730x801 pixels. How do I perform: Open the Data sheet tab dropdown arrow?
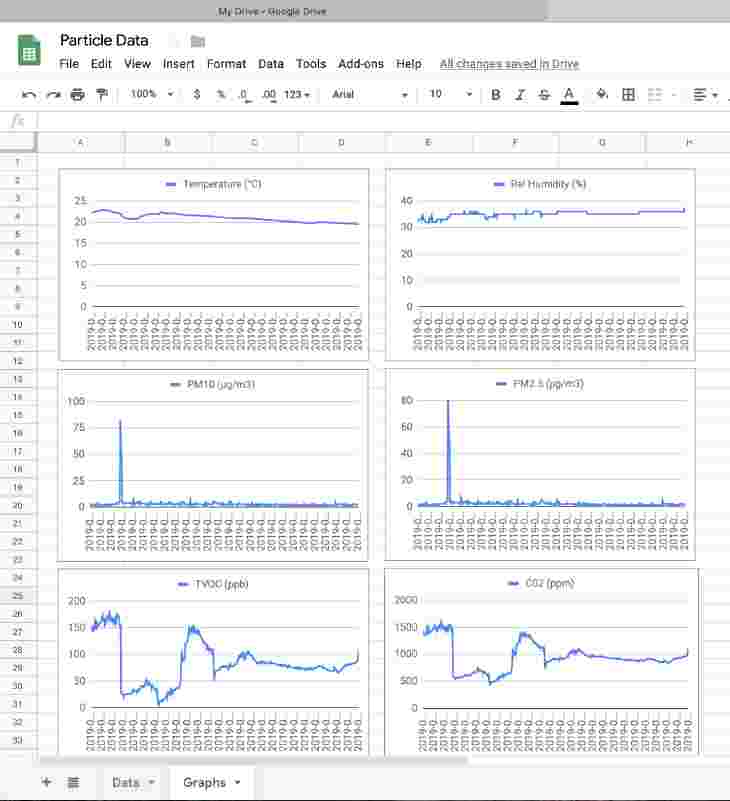click(x=151, y=782)
